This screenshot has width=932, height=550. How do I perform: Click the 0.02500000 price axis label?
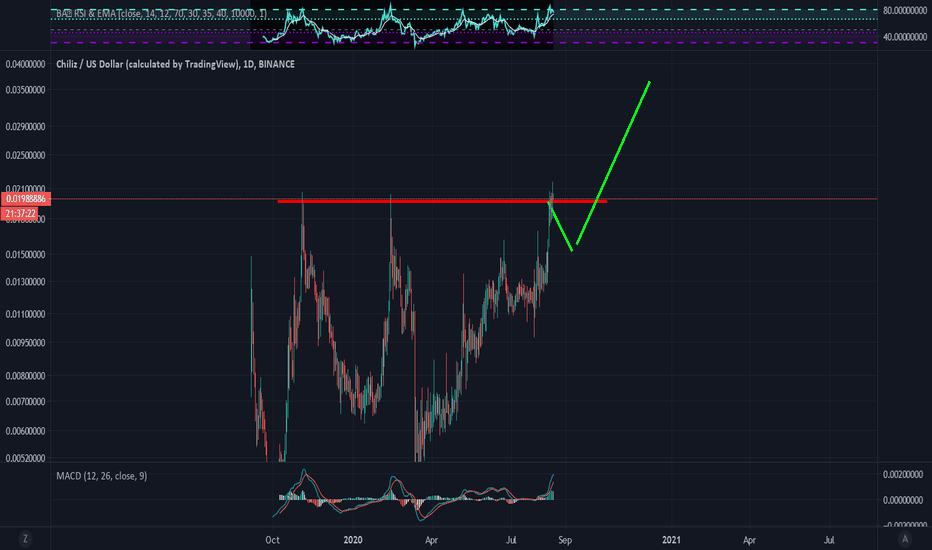tap(26, 155)
